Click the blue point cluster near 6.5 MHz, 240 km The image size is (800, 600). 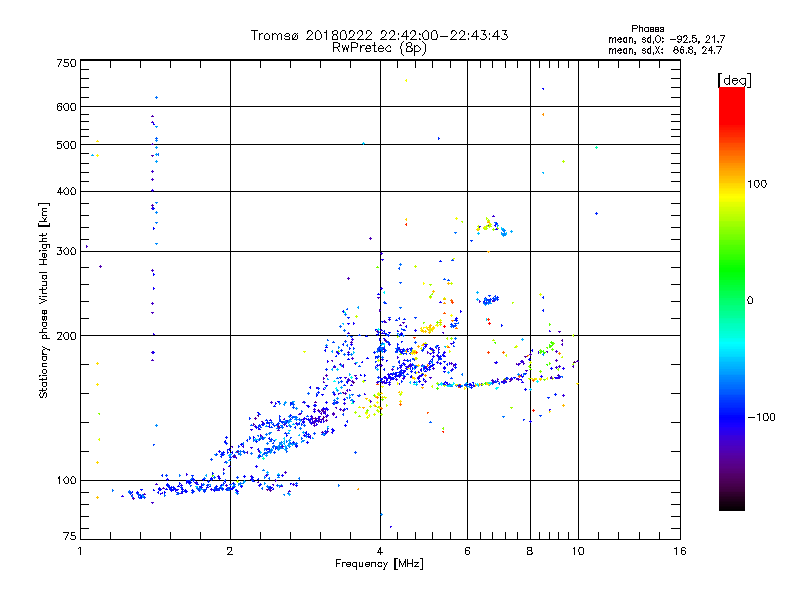(490, 300)
